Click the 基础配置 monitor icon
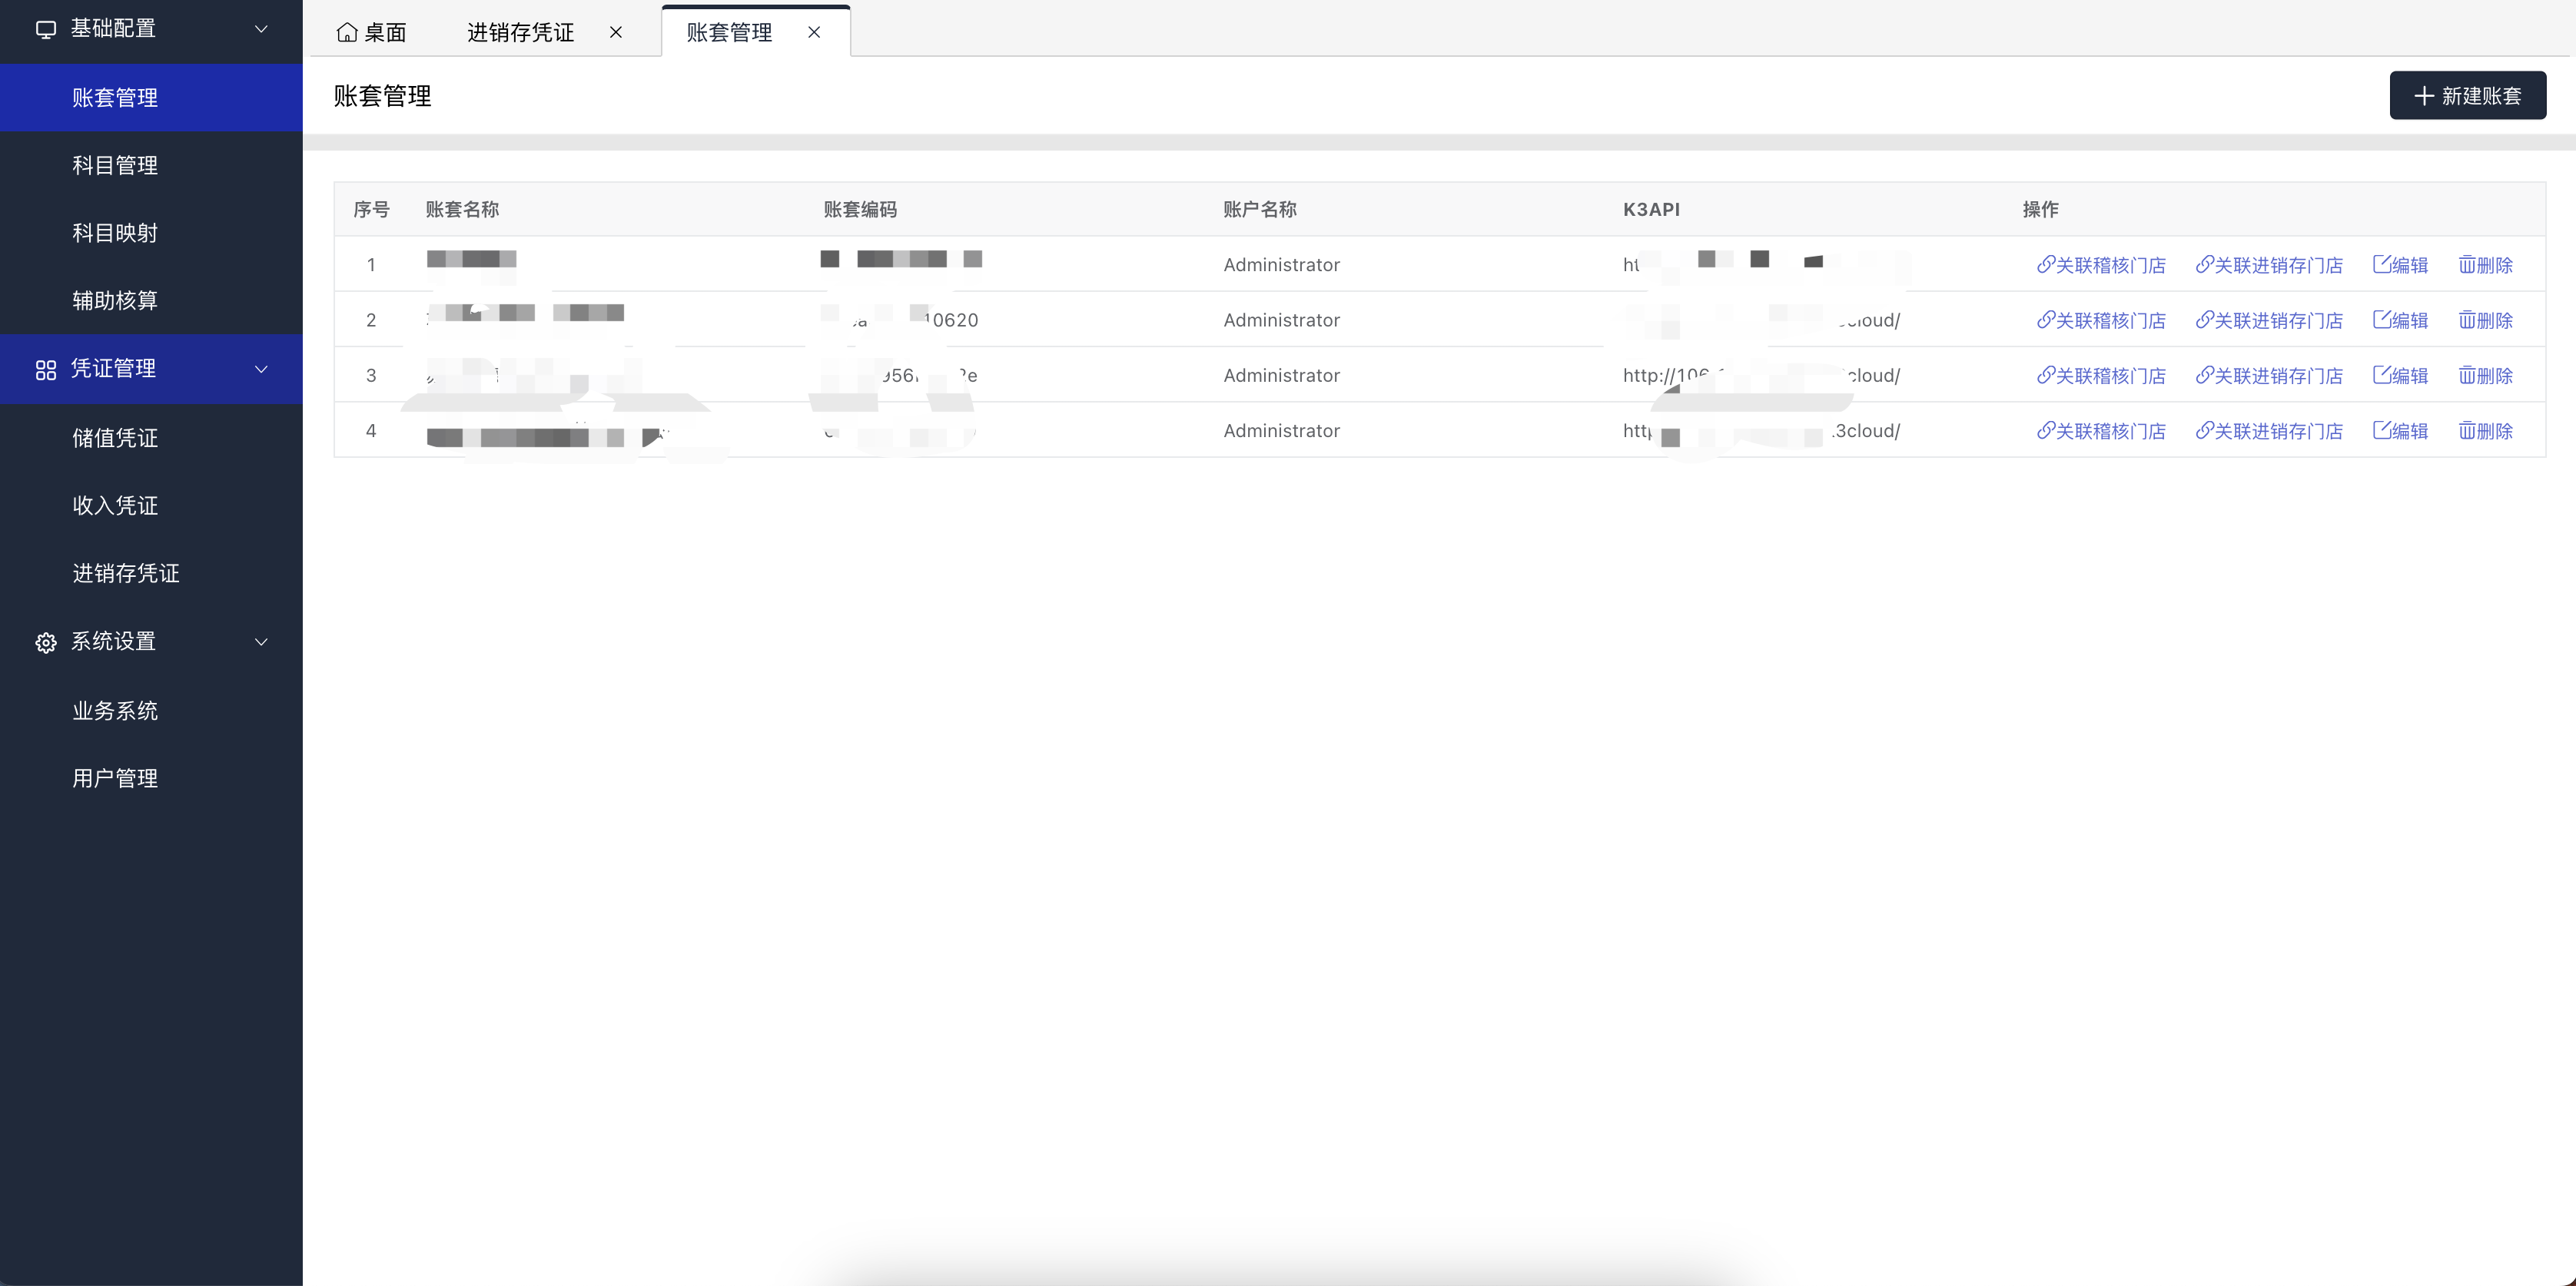Screen dimensions: 2576x1286 click(46, 29)
